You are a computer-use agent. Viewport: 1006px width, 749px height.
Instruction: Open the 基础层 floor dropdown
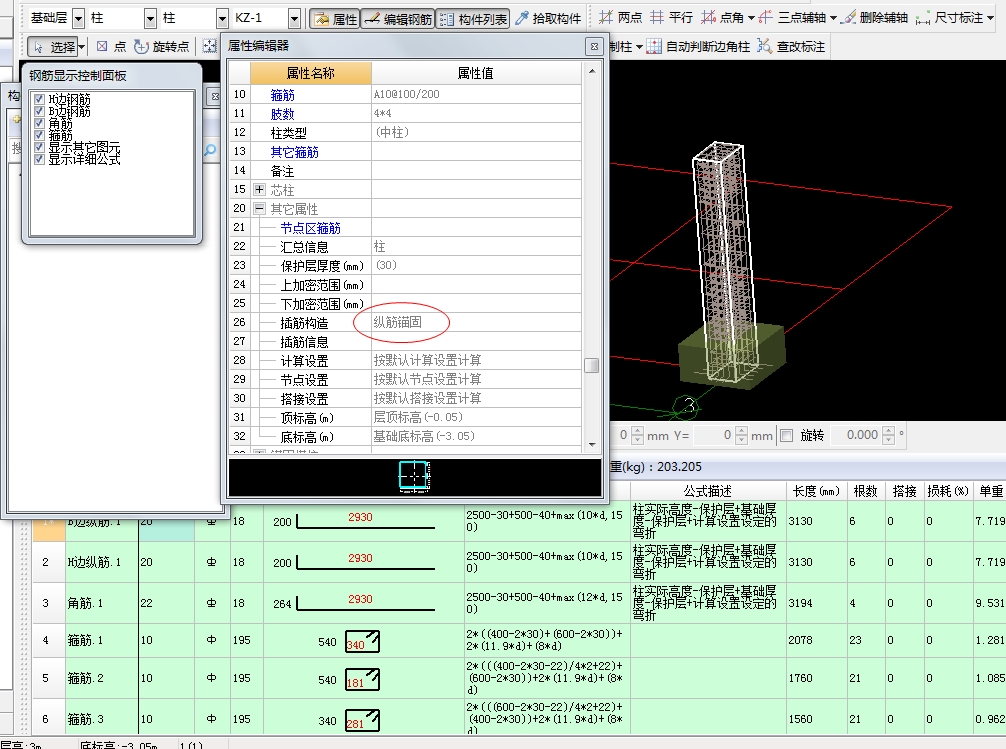77,18
